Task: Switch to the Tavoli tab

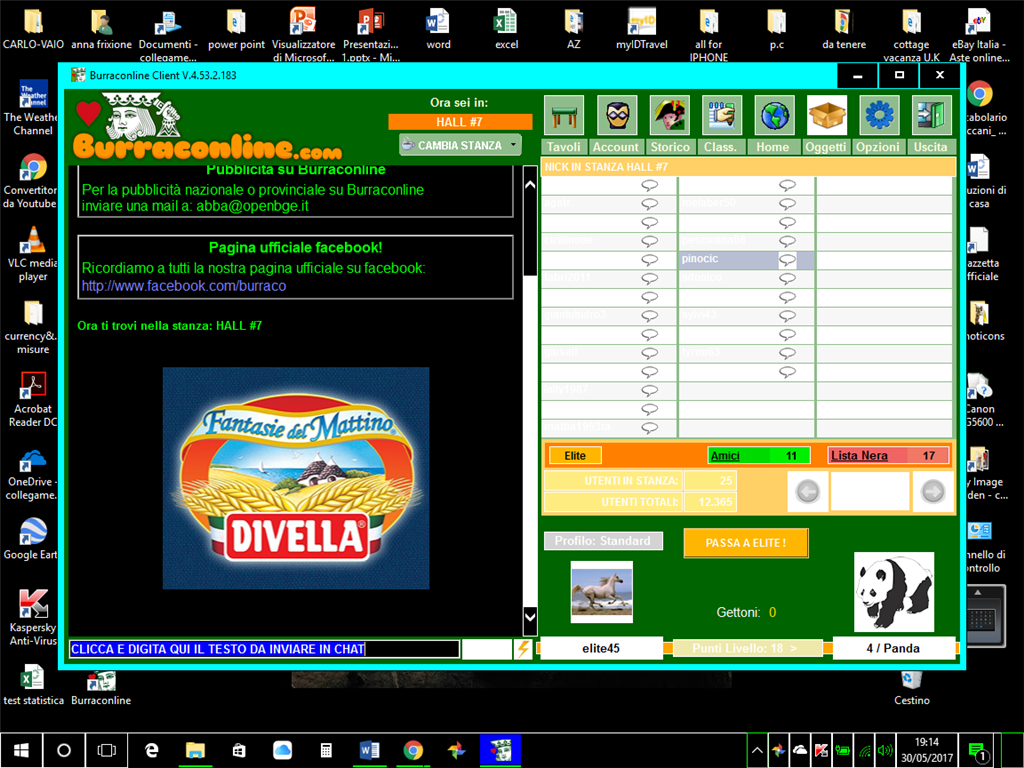Action: [x=564, y=147]
